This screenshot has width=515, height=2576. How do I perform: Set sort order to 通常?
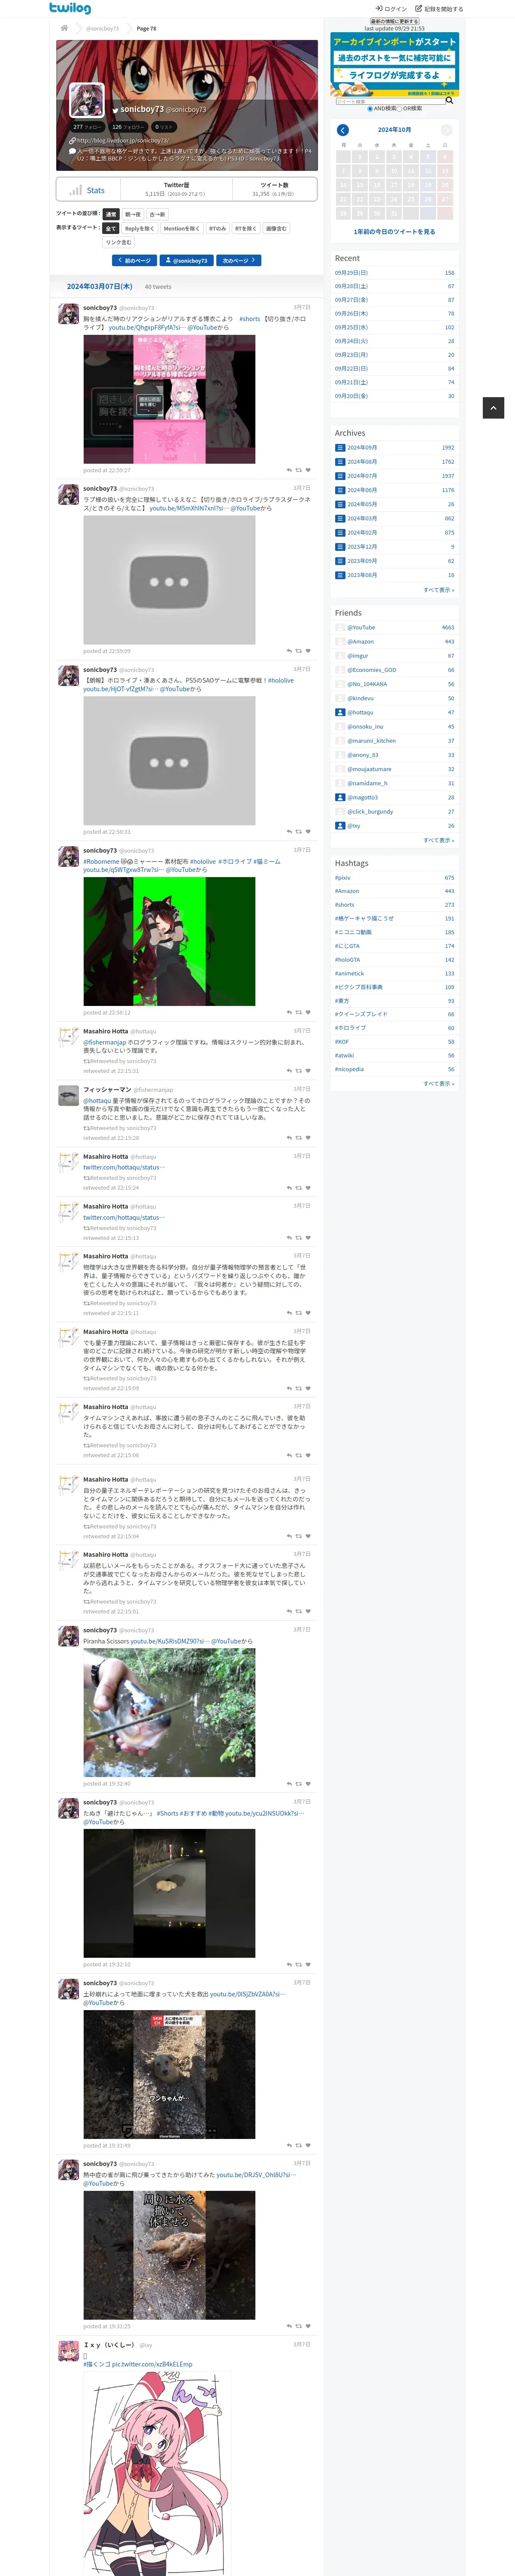111,214
